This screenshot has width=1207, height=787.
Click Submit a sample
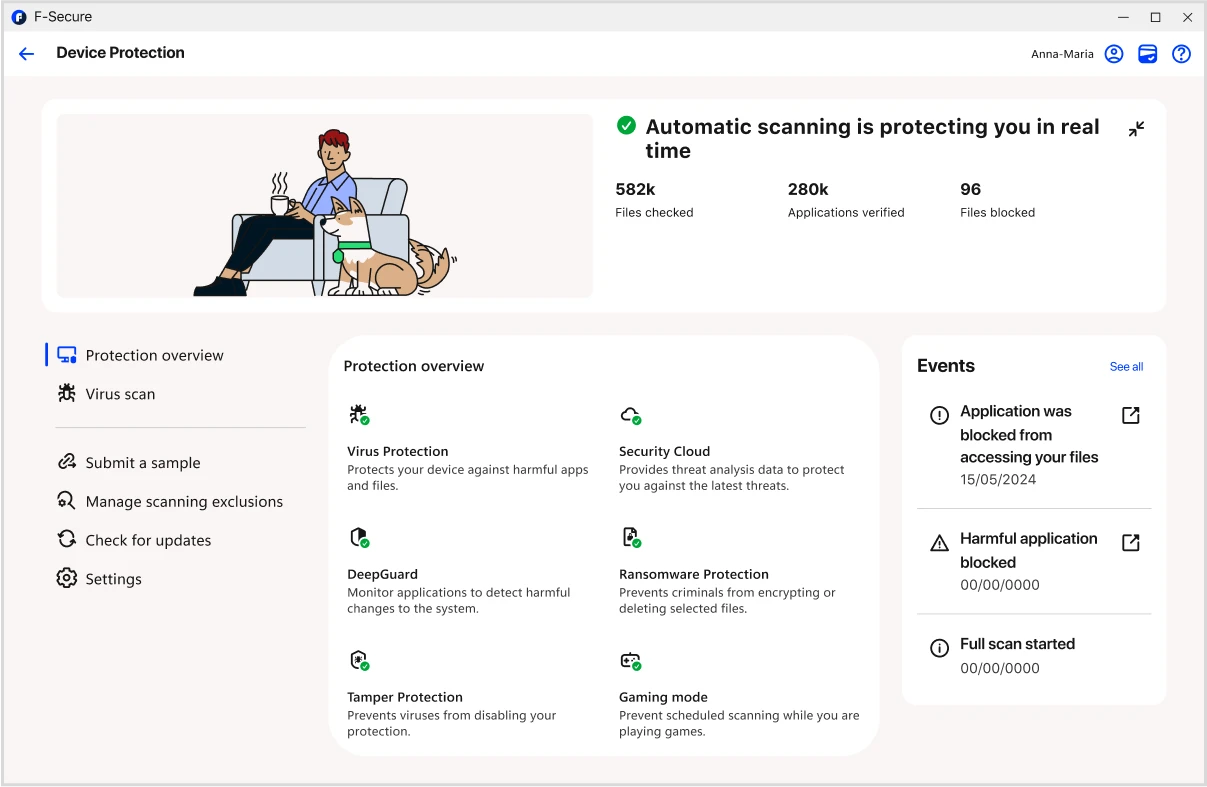pyautogui.click(x=142, y=462)
